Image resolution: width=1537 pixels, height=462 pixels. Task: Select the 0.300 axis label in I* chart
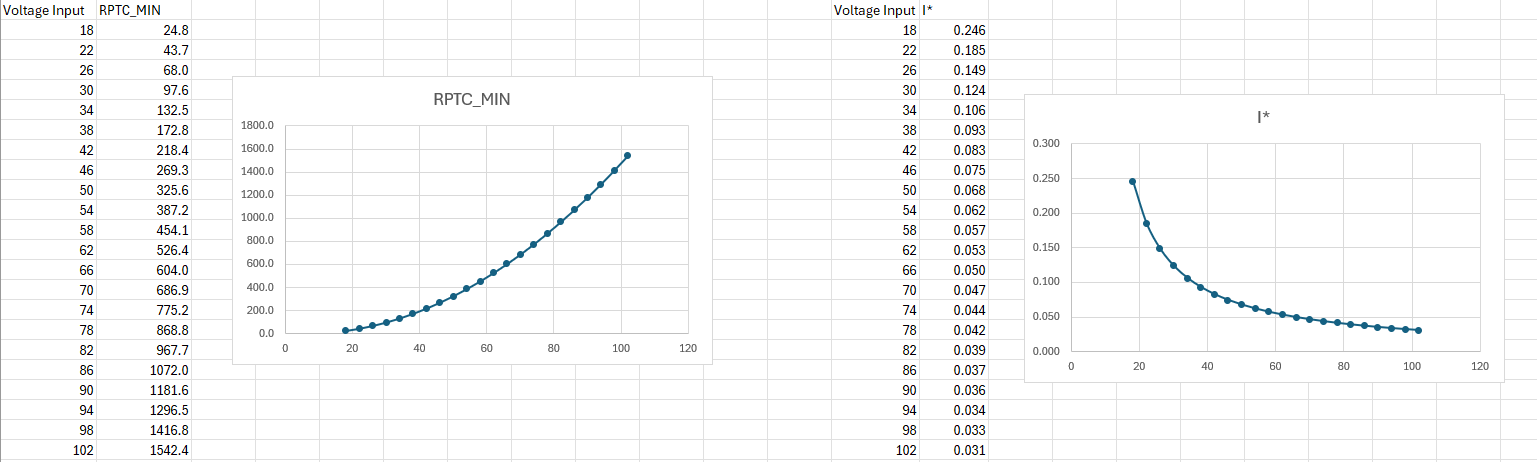[1044, 144]
